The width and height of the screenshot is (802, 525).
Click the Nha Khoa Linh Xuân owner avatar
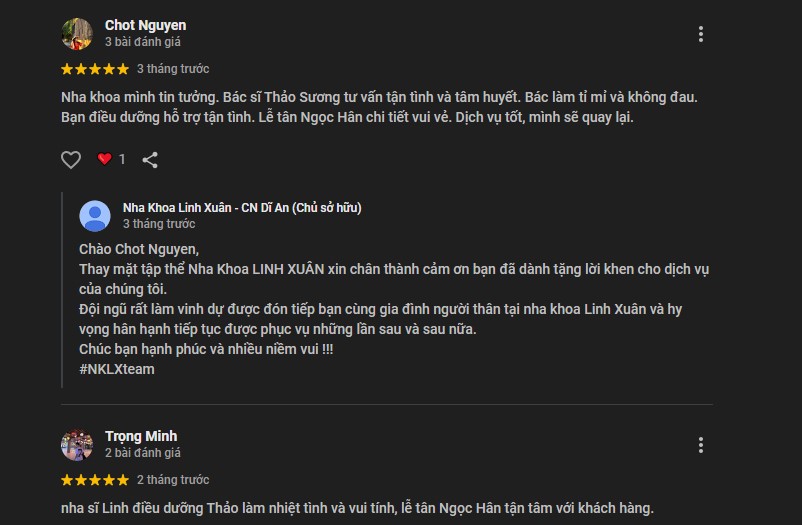(95, 216)
